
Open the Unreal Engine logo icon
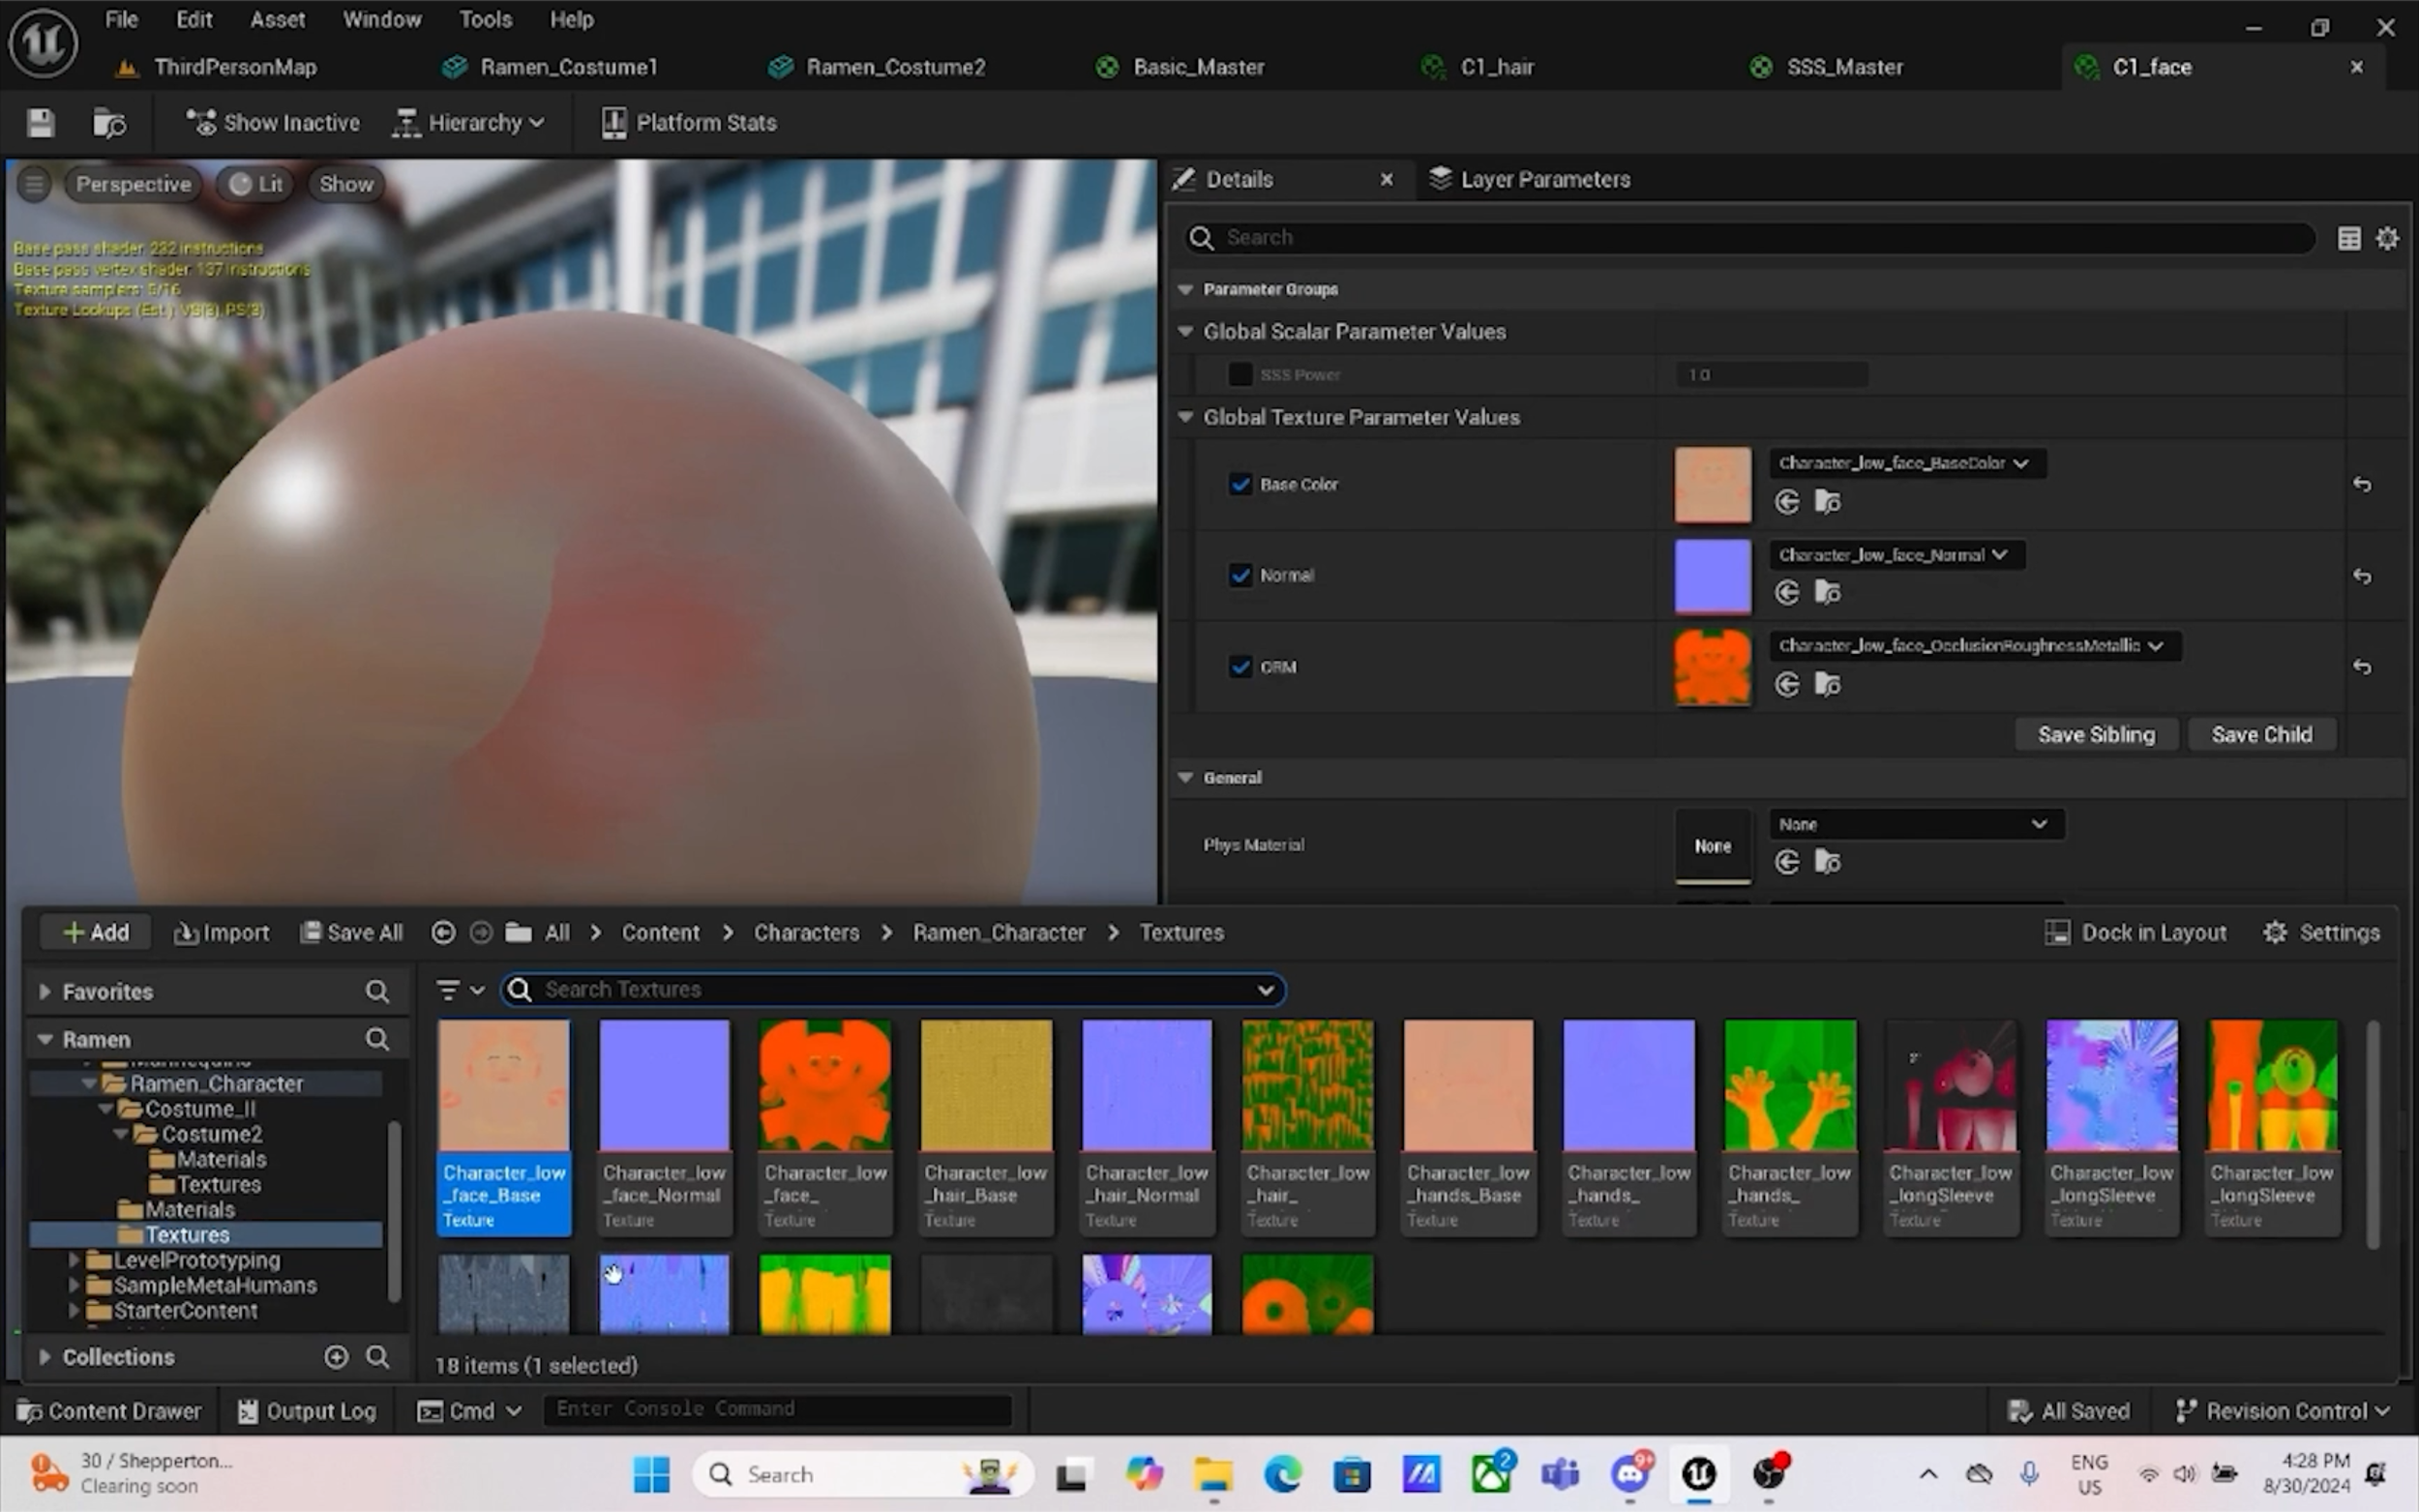click(43, 43)
